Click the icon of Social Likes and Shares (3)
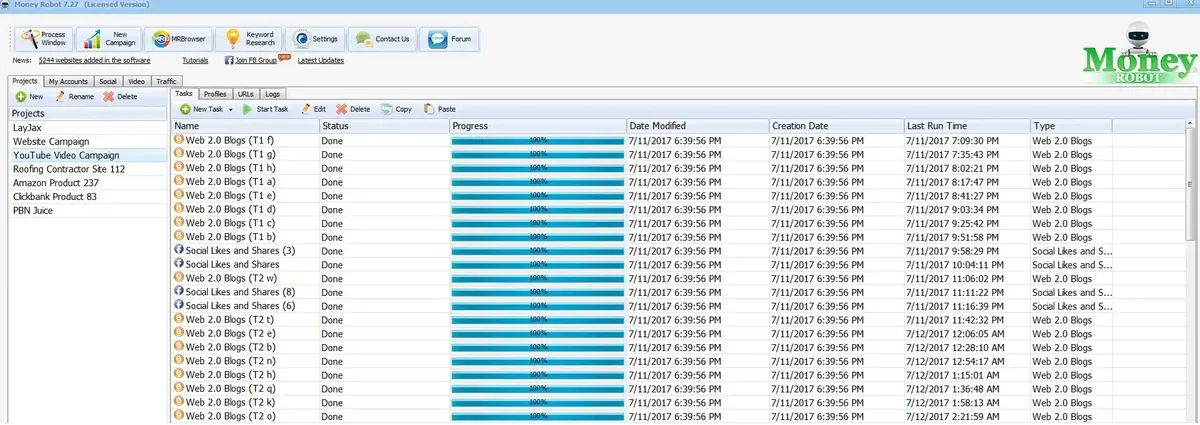Image resolution: width=1200 pixels, height=425 pixels. tap(180, 250)
